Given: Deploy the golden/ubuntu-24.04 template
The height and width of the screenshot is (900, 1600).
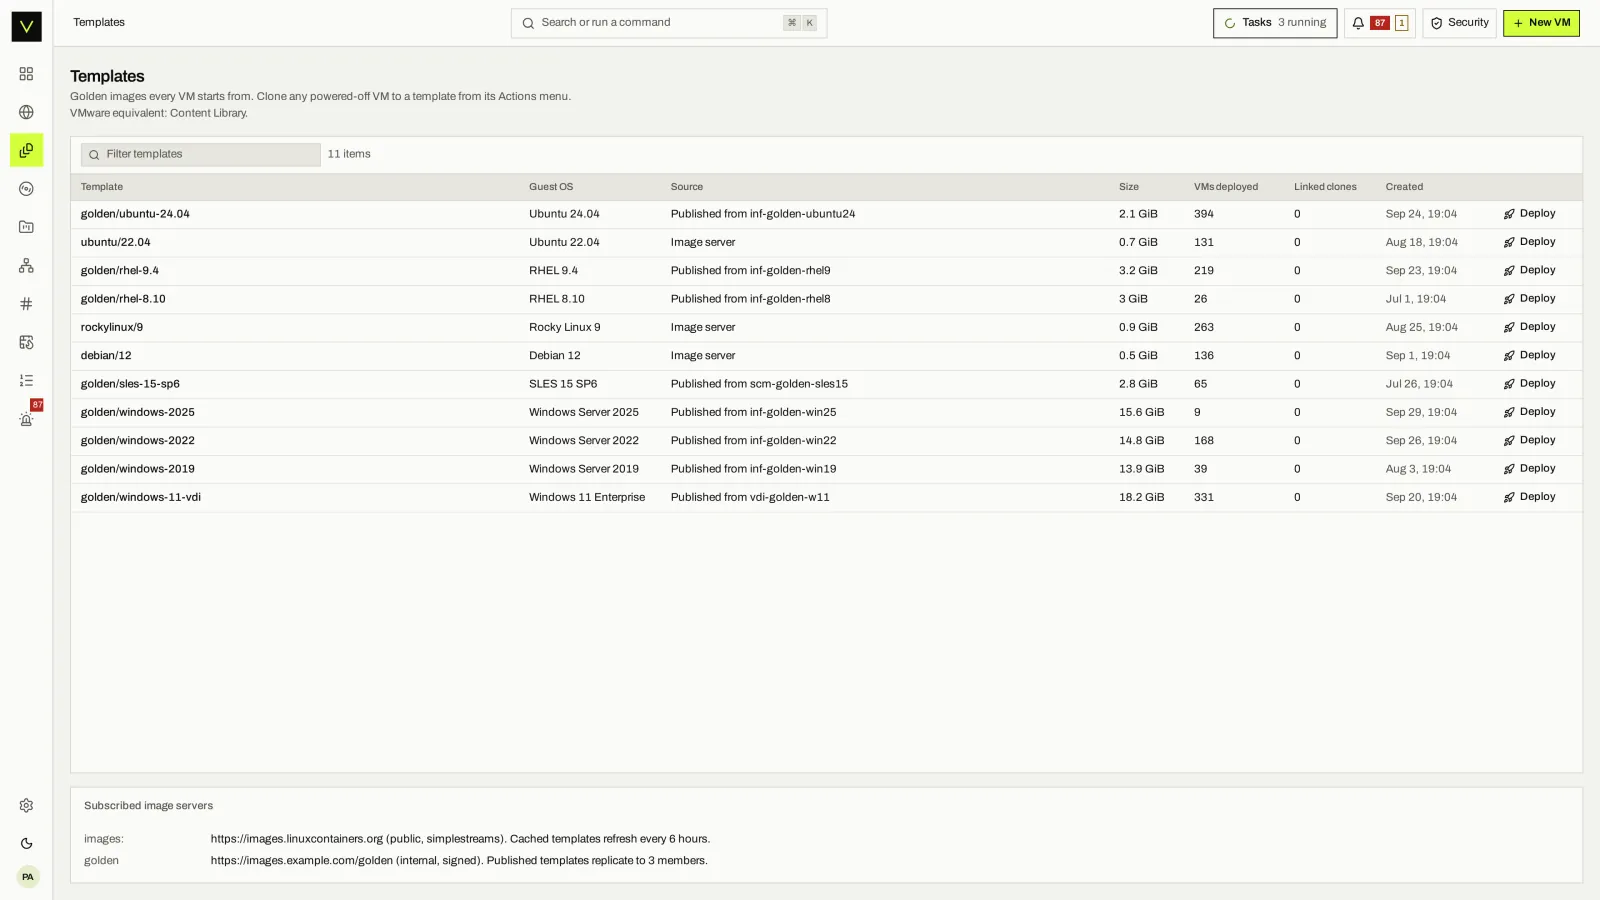Looking at the screenshot, I should coord(1530,214).
